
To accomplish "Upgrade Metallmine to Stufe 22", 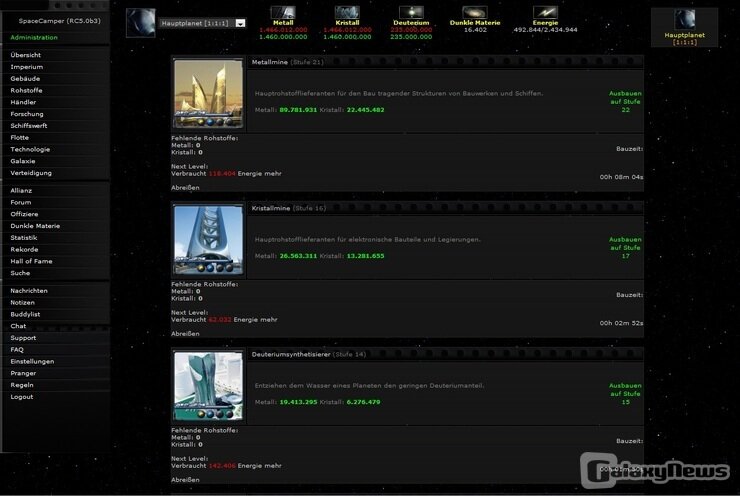I will (625, 100).
